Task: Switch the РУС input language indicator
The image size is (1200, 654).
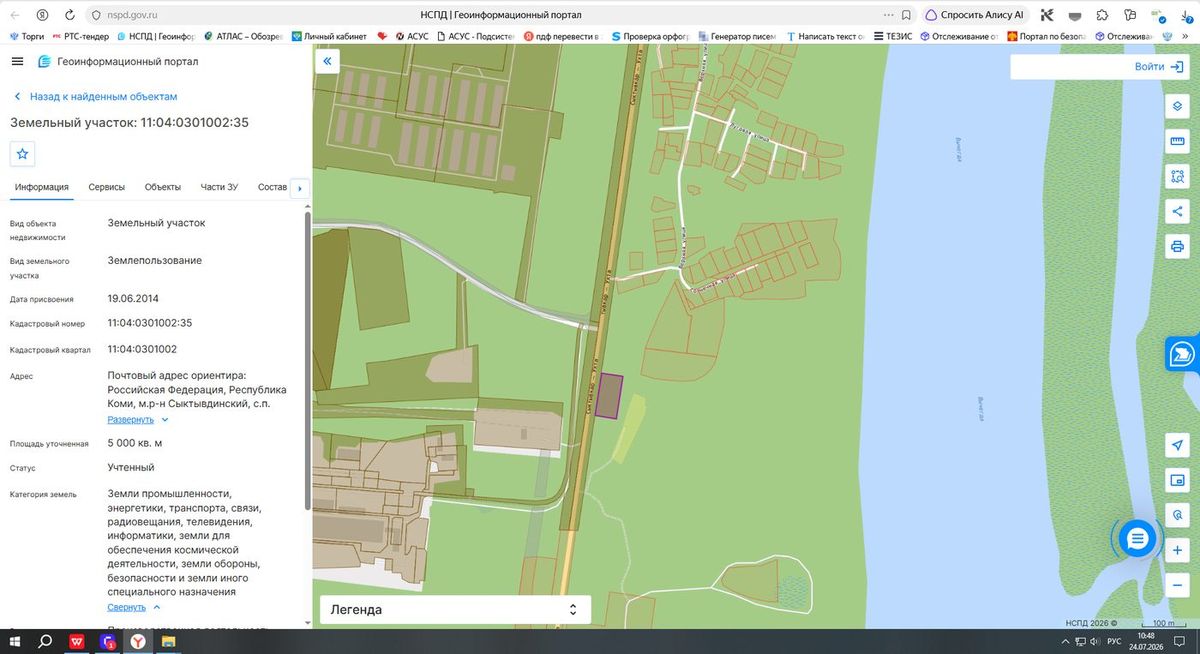Action: click(x=1114, y=641)
